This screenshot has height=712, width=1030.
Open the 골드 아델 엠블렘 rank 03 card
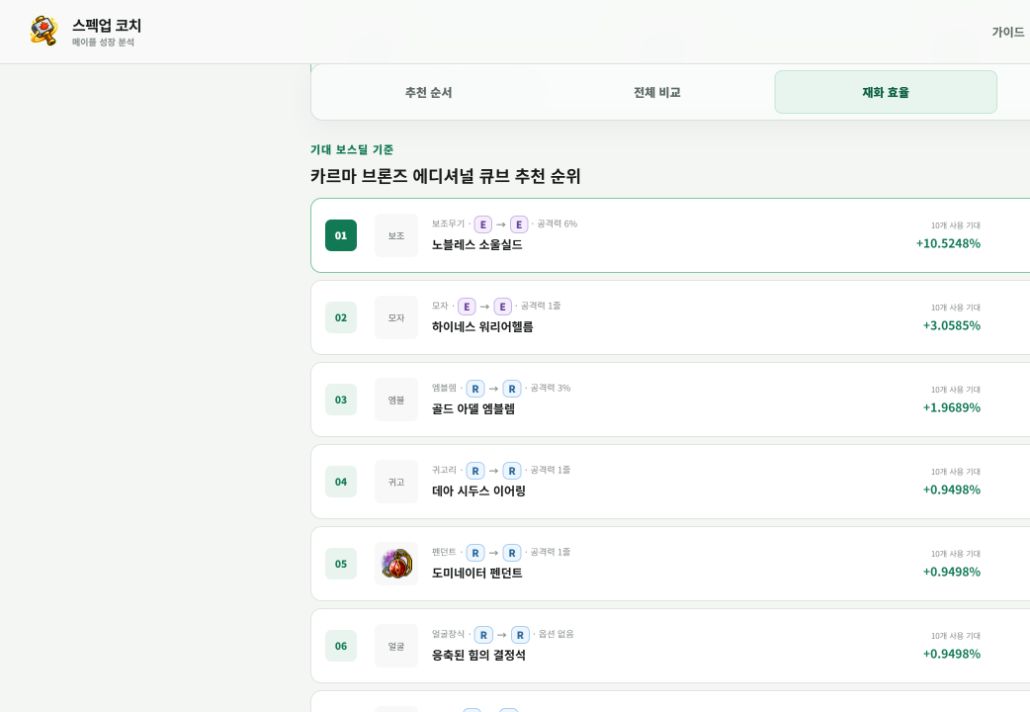[x=670, y=399]
